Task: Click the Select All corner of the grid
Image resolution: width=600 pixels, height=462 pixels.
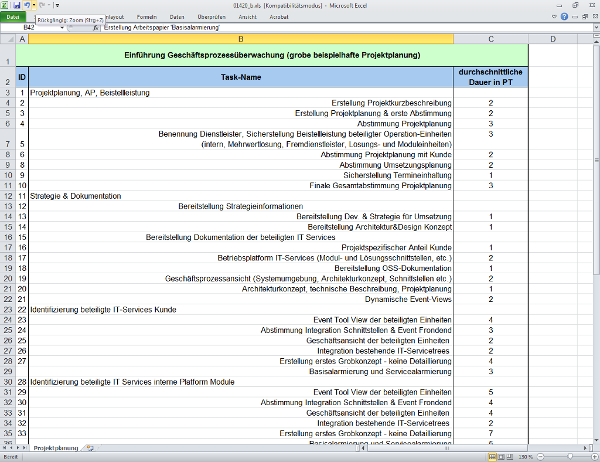Action: [x=7, y=39]
